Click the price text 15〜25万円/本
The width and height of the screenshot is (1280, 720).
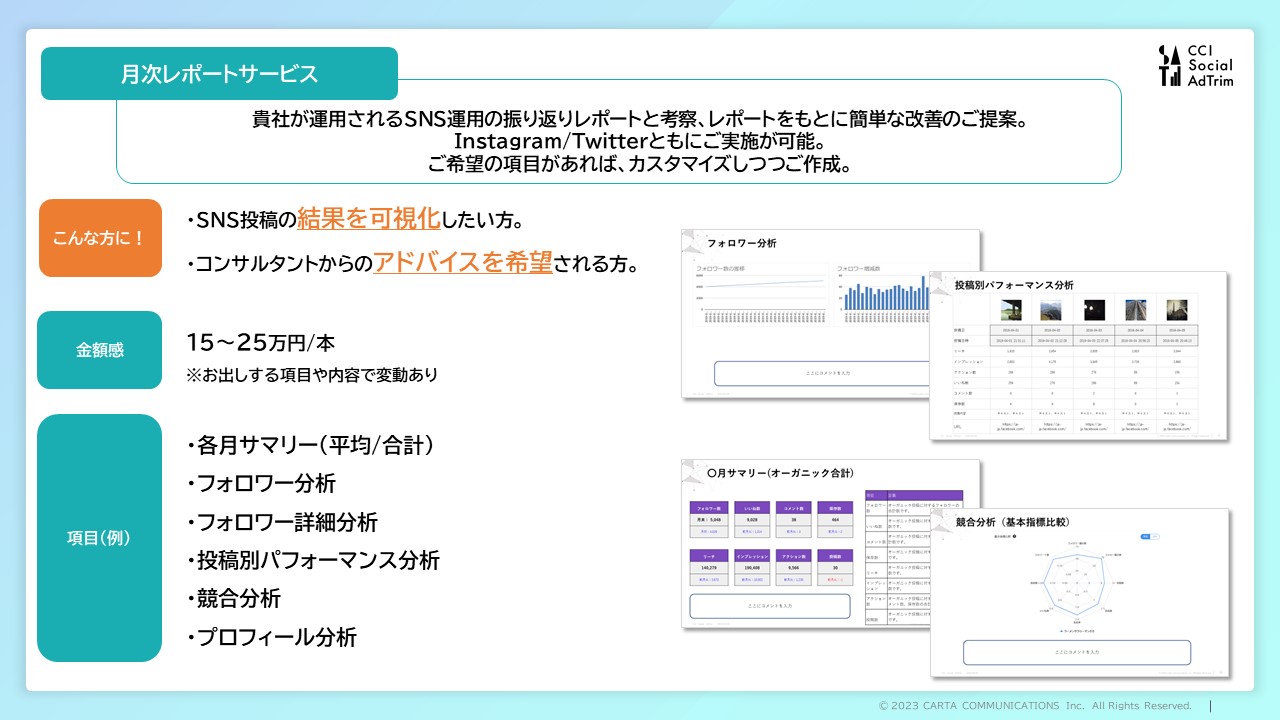260,343
